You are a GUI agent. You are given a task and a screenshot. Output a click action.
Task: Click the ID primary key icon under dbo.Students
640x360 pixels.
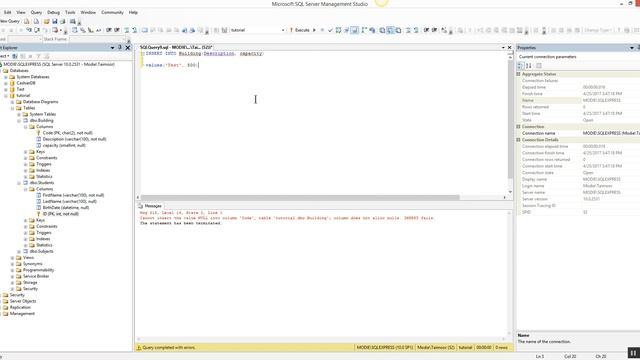(x=39, y=214)
